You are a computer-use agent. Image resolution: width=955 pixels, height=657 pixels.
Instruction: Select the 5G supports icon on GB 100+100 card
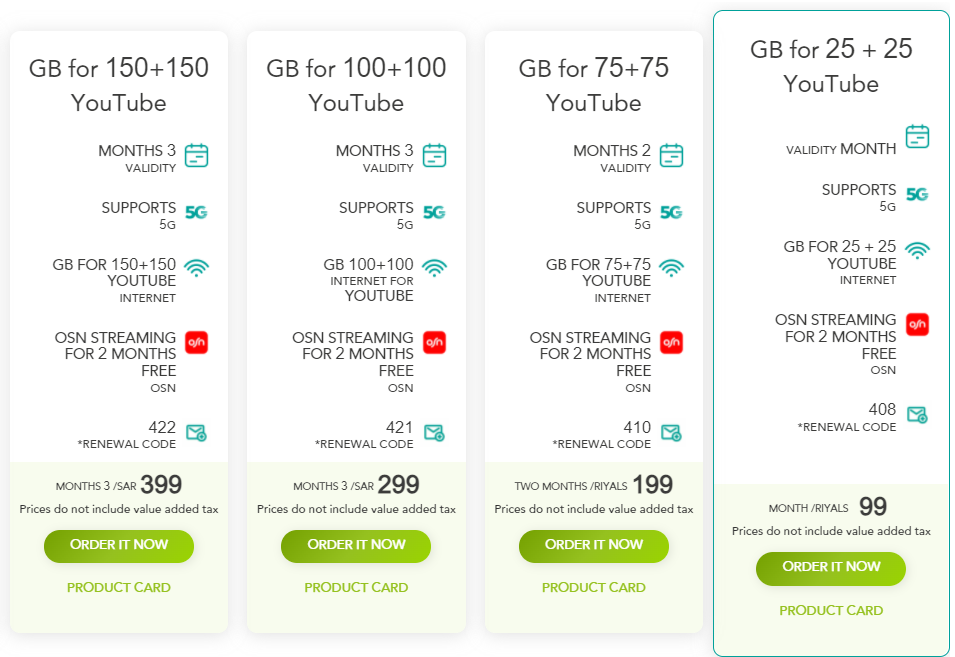tap(434, 211)
